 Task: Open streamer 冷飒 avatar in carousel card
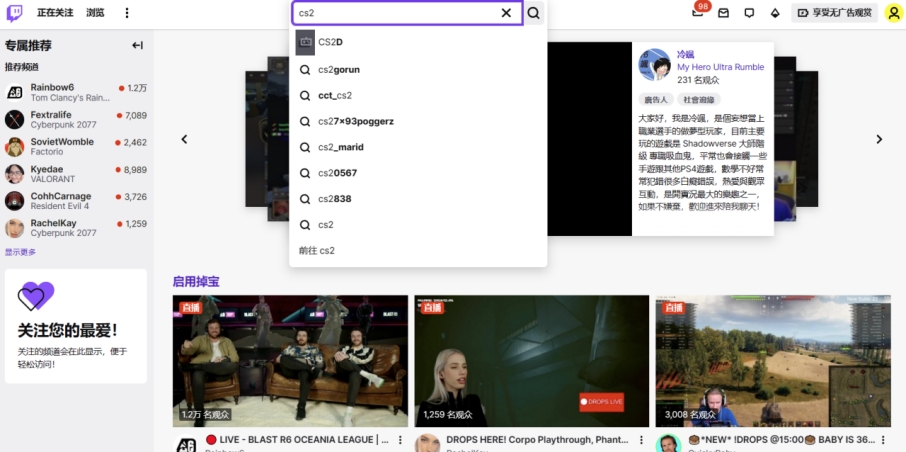coord(654,65)
